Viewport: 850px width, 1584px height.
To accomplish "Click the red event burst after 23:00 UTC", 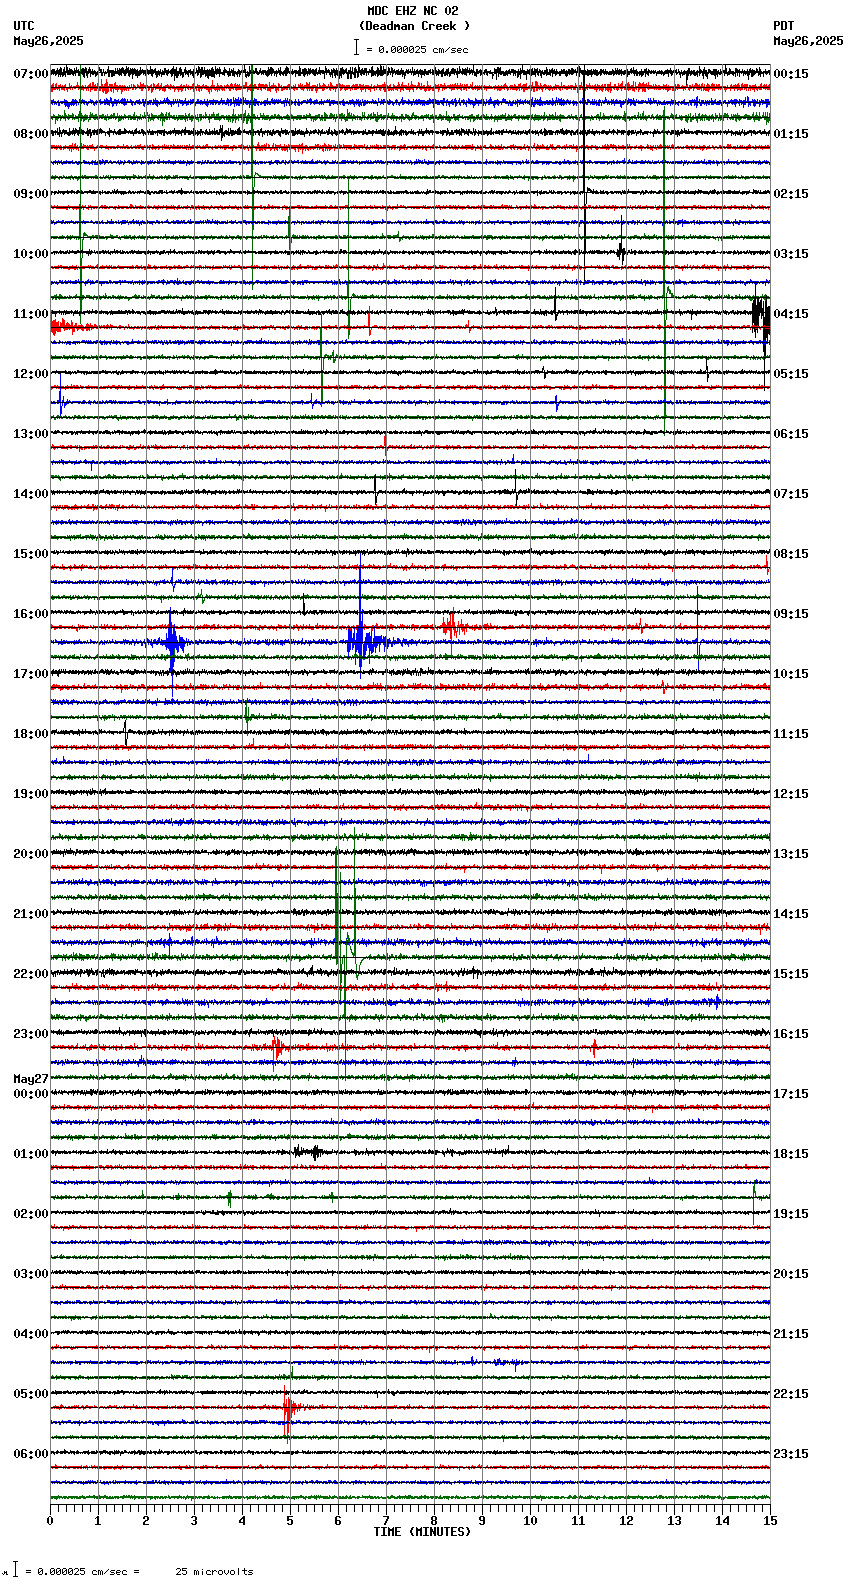I will [x=278, y=1048].
